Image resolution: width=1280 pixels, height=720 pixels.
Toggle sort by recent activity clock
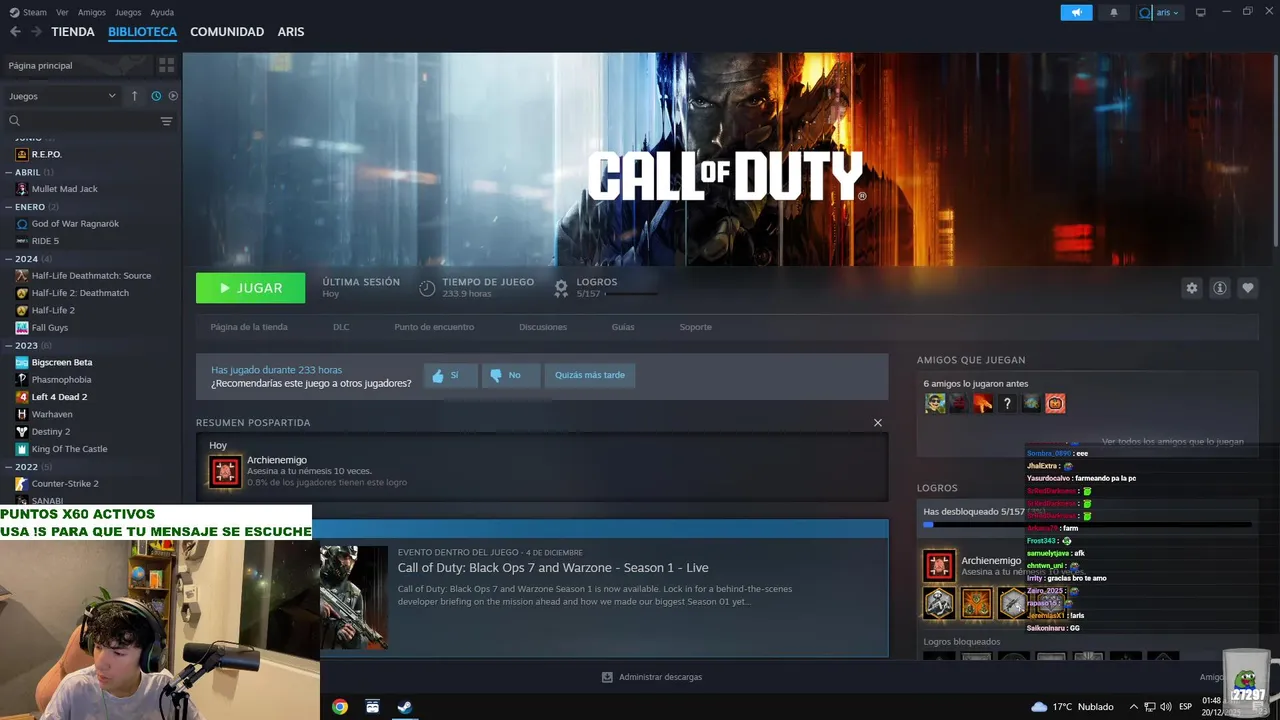(x=156, y=96)
